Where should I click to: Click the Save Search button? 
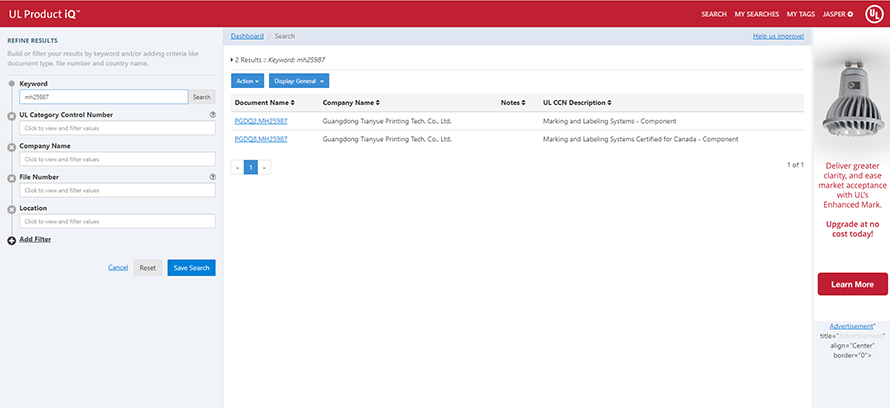pos(191,268)
